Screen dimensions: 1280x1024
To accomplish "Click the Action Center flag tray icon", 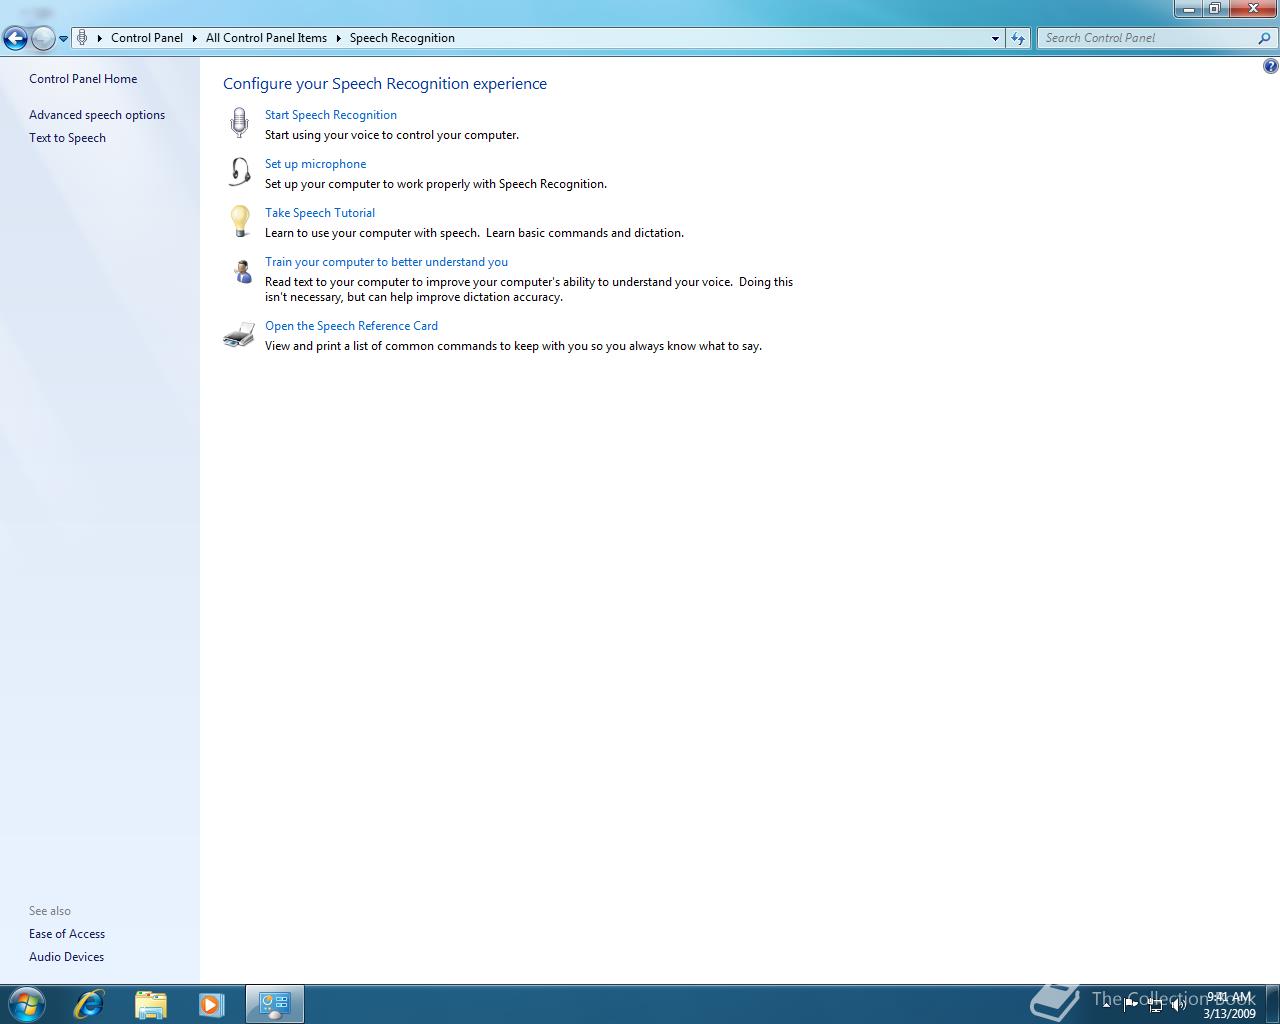I will [1131, 1004].
